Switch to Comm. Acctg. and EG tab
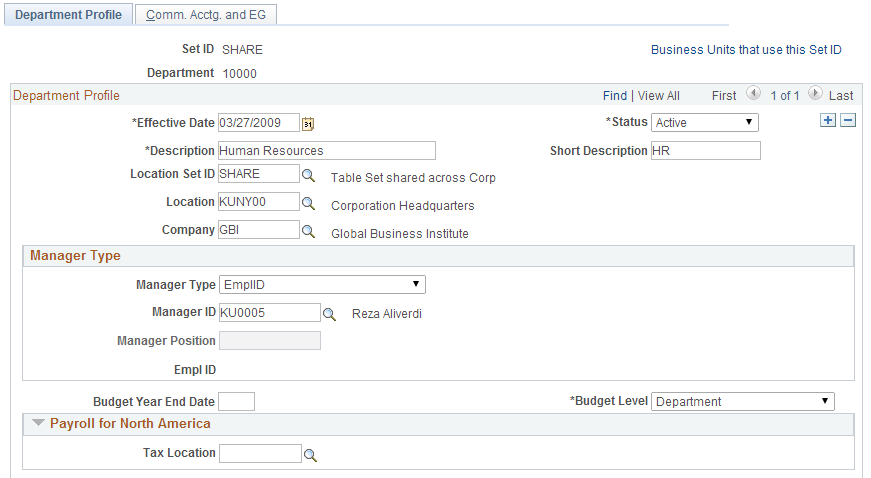 (206, 14)
